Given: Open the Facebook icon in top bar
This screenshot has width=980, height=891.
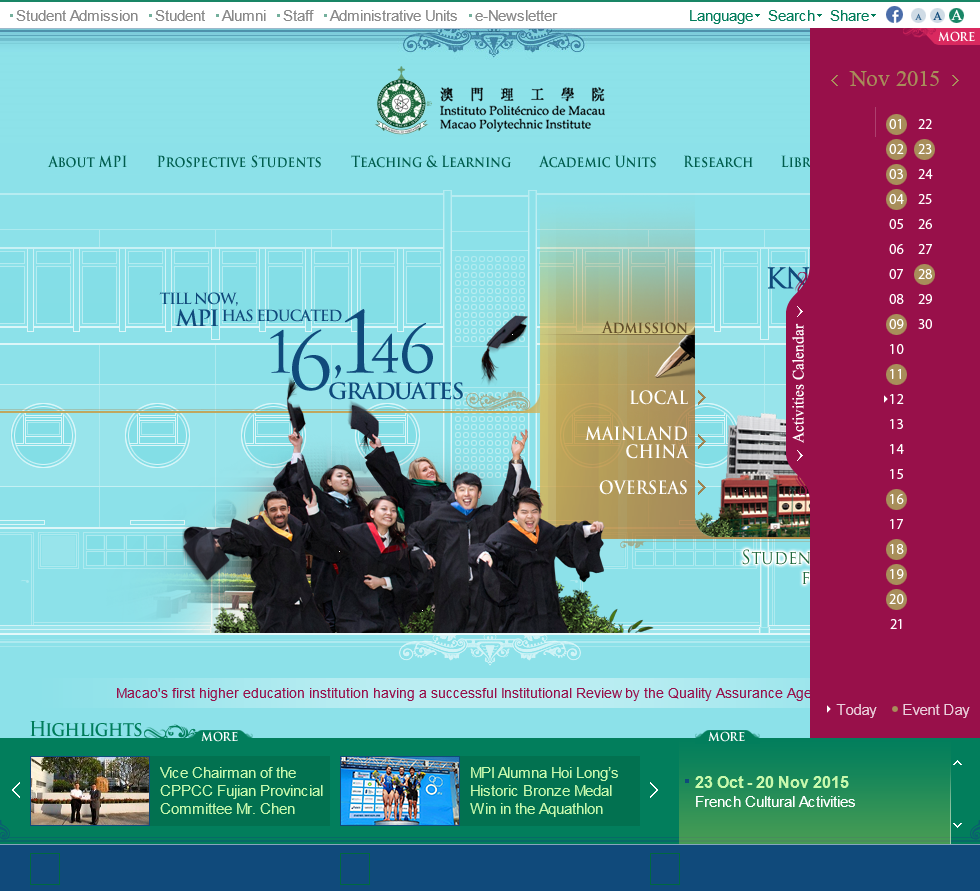Looking at the screenshot, I should click(x=894, y=15).
